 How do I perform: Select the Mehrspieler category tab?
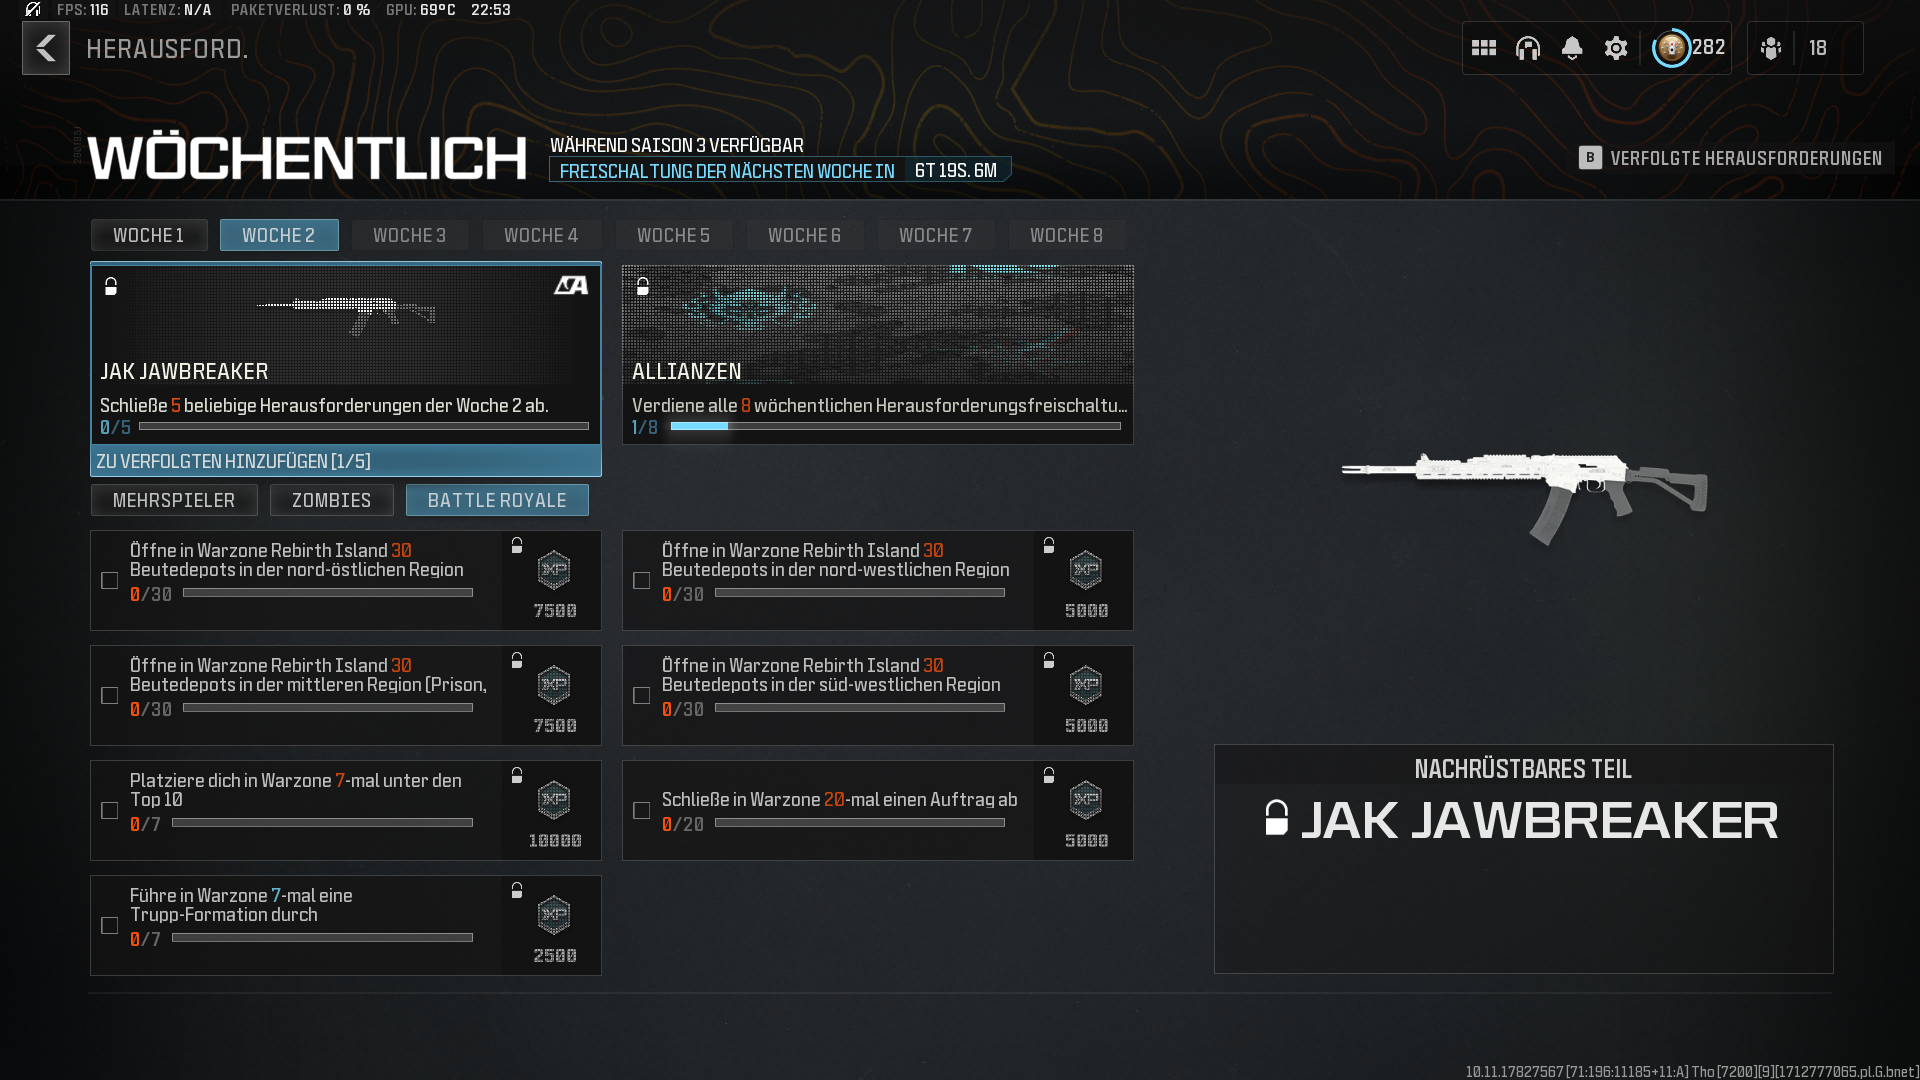174,500
